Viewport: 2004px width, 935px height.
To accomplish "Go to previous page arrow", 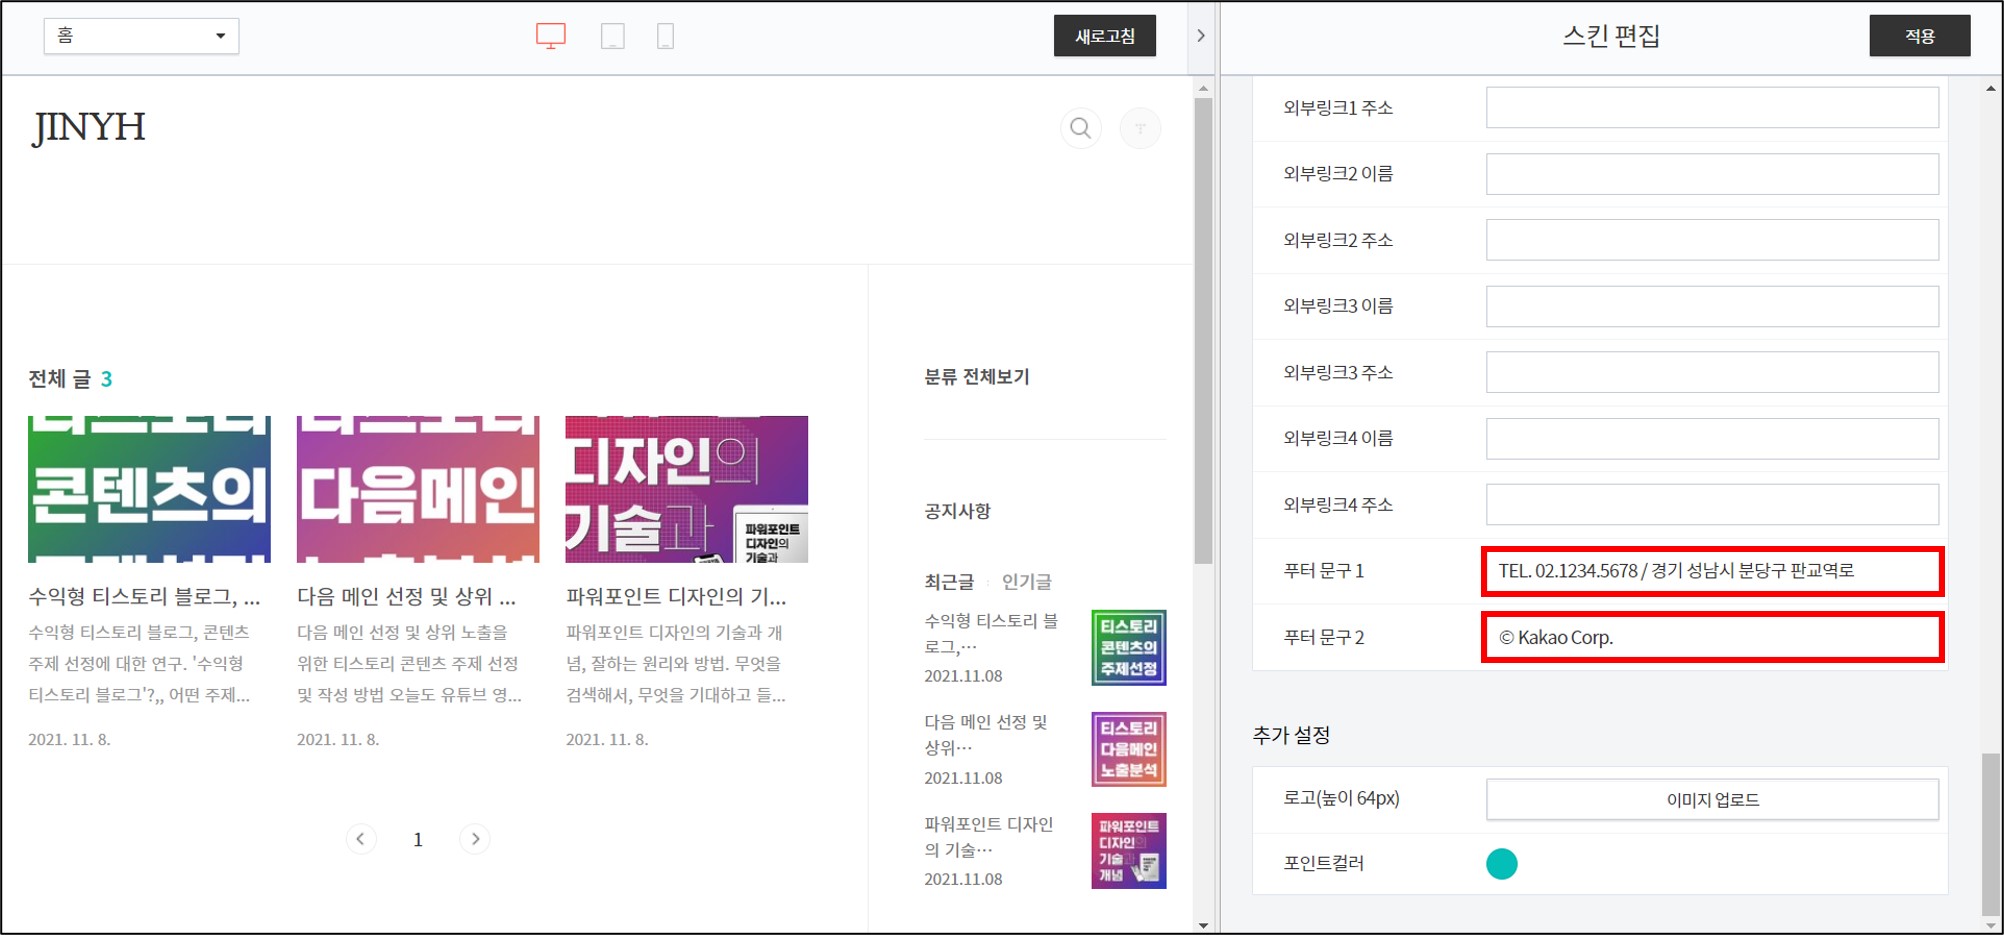I will (361, 839).
